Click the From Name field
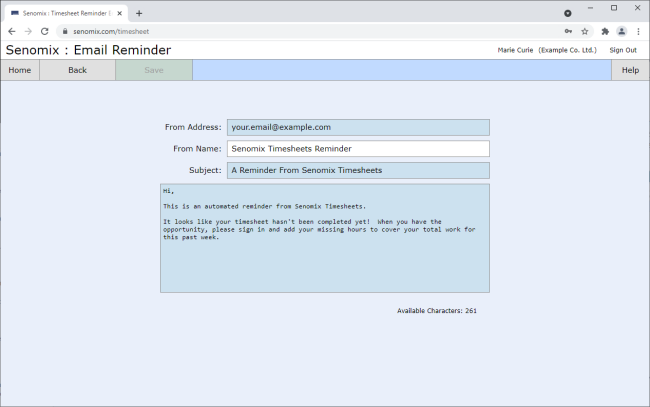The image size is (650, 407). tap(358, 149)
